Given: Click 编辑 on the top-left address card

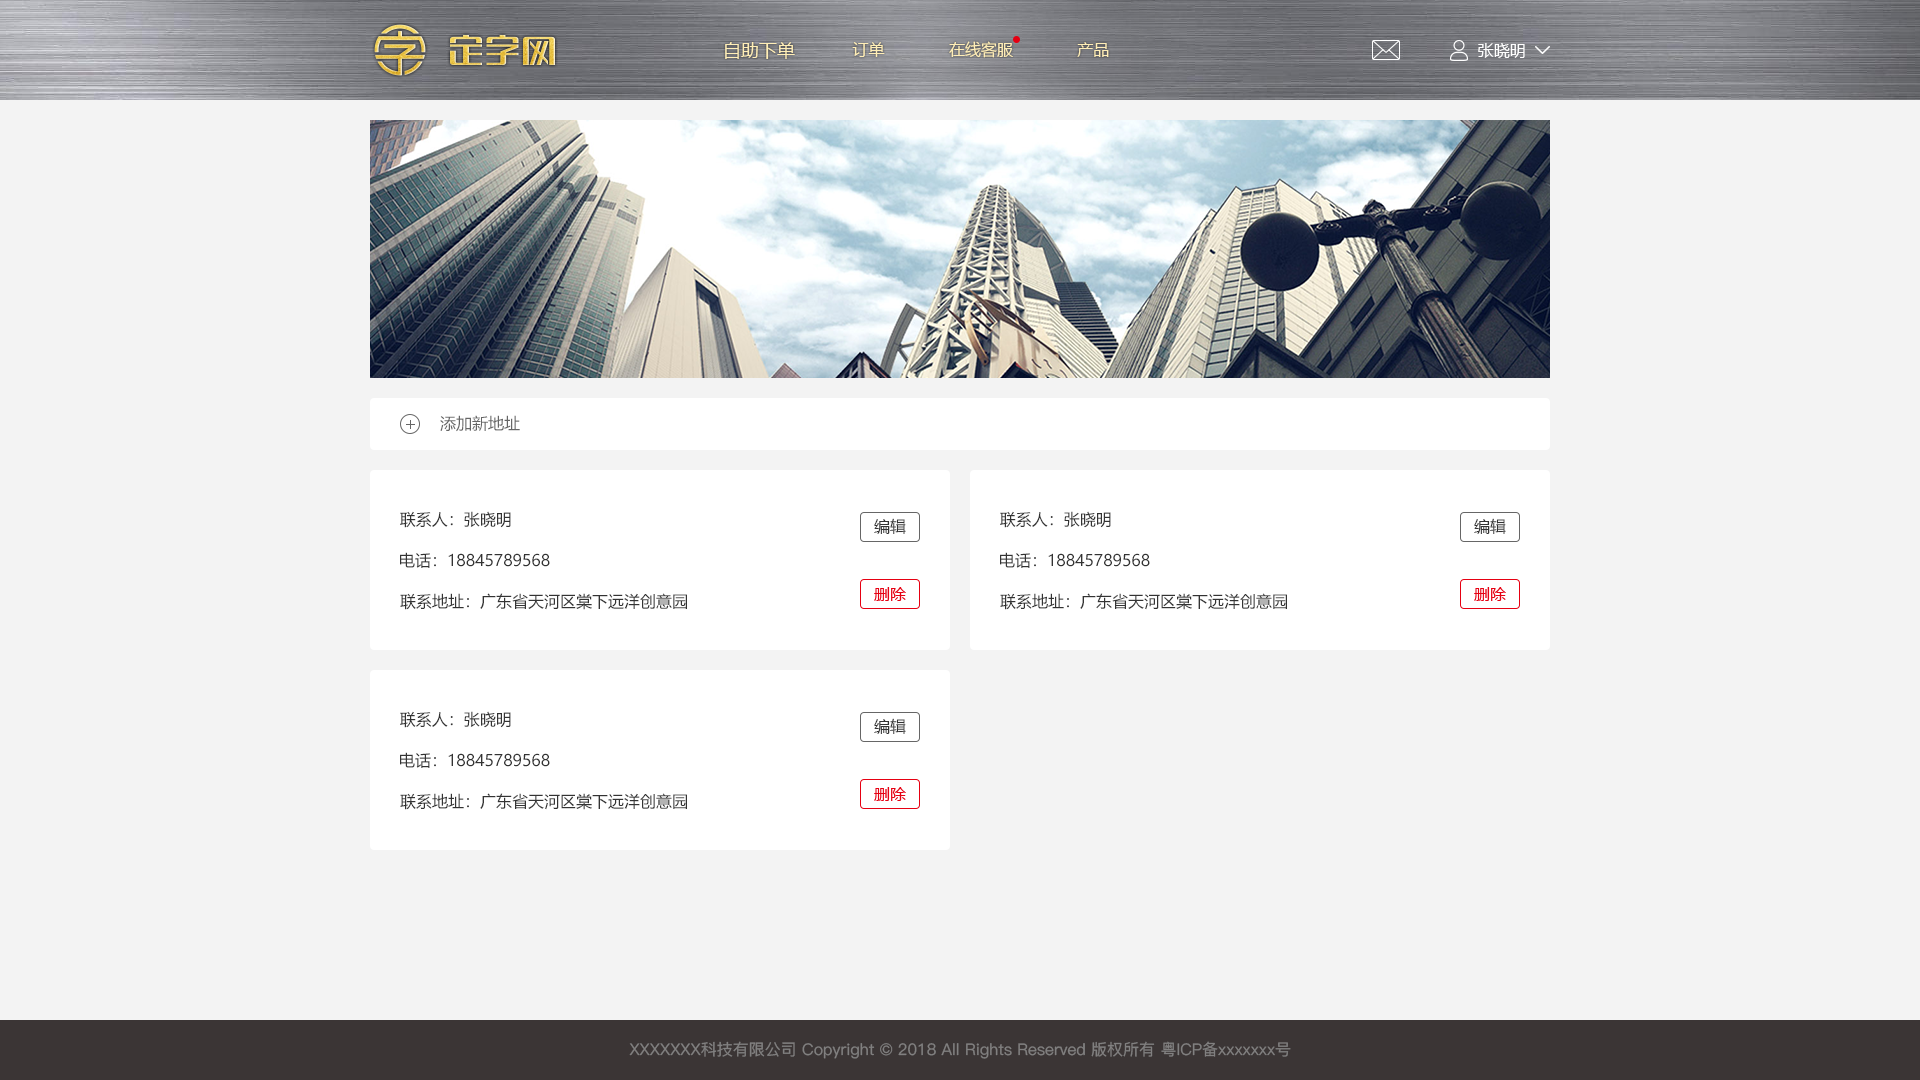Looking at the screenshot, I should click(890, 527).
